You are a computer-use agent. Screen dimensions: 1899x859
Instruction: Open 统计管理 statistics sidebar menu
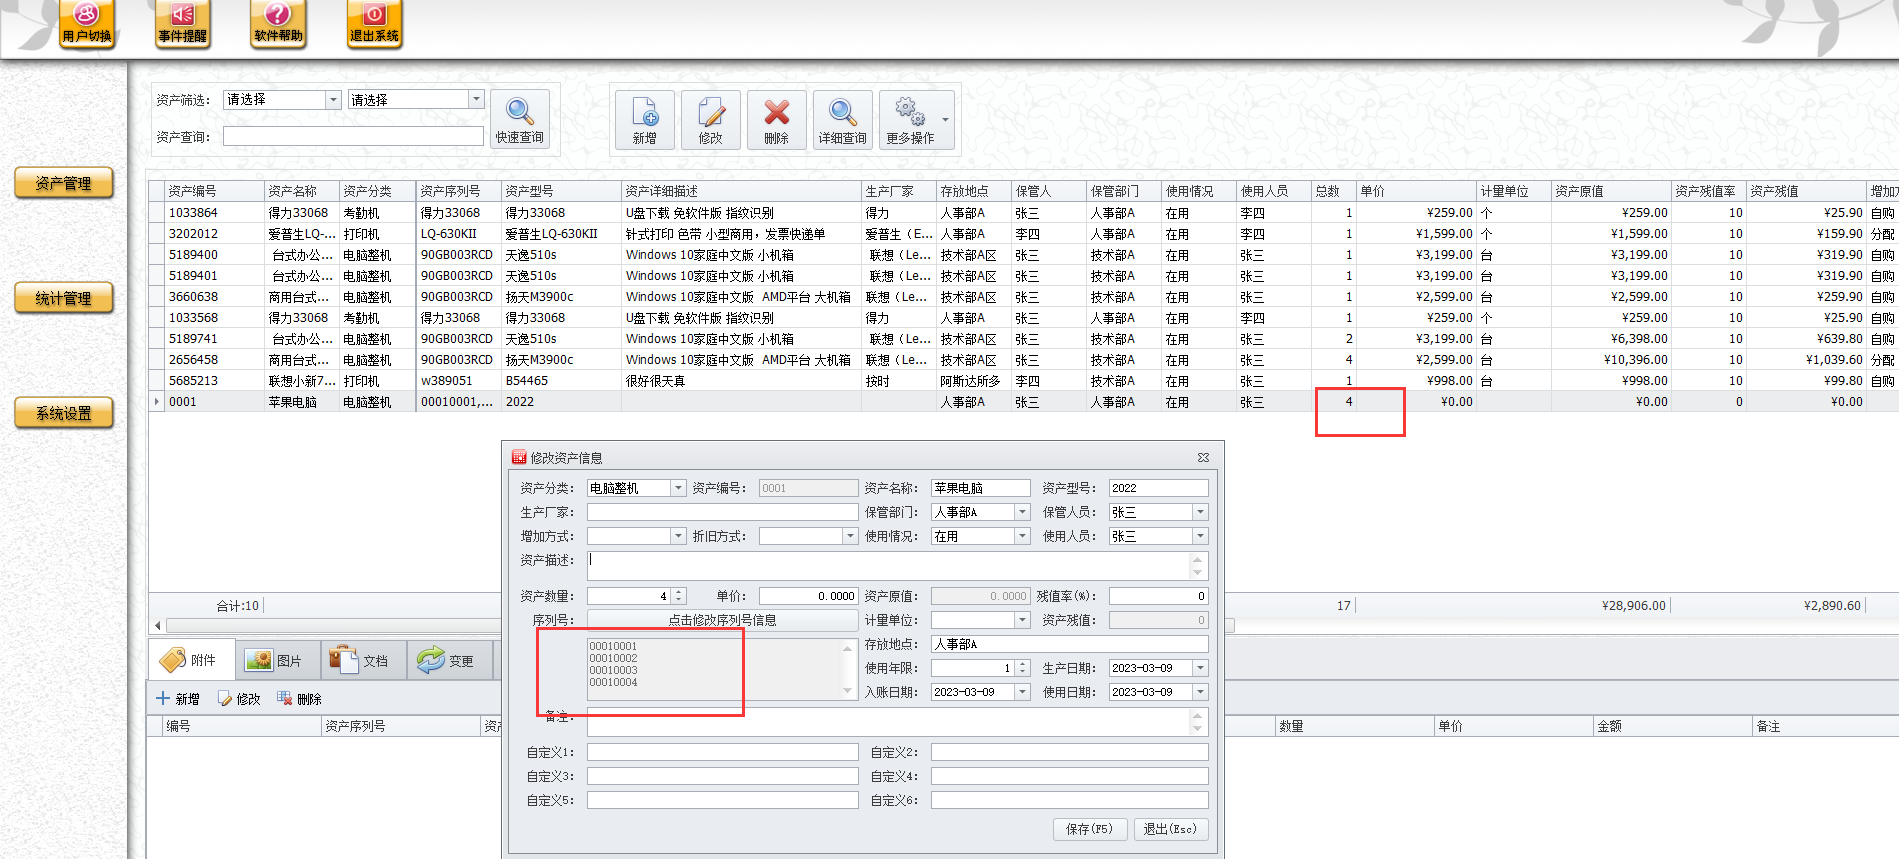click(x=64, y=298)
